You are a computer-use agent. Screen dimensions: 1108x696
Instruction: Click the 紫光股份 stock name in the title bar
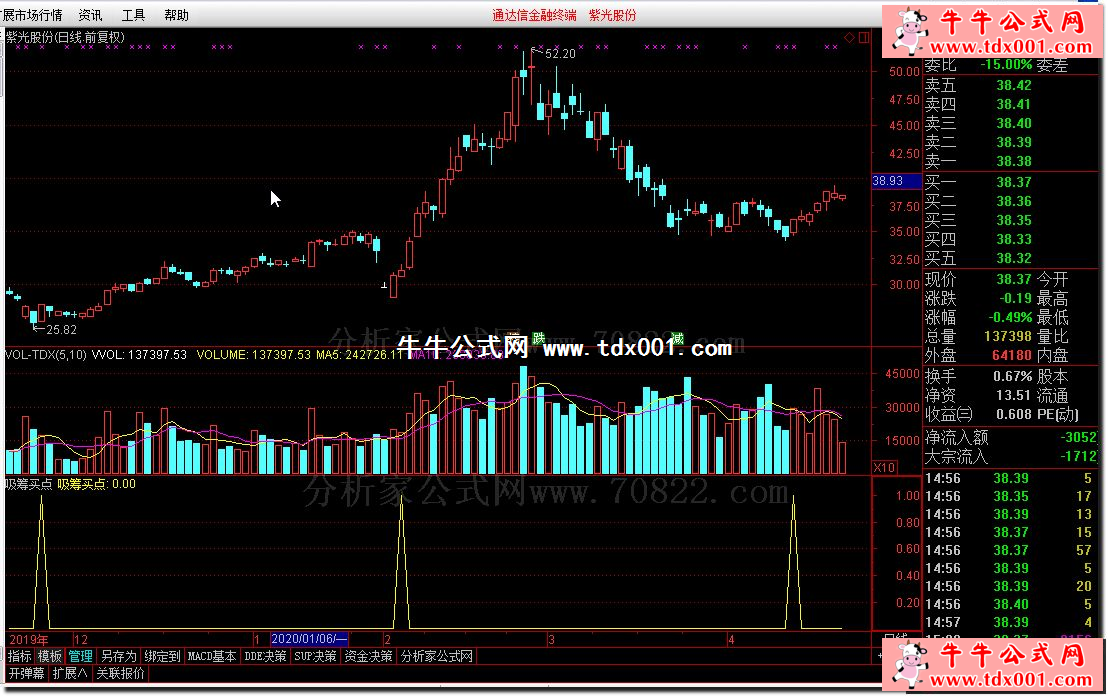tap(613, 15)
